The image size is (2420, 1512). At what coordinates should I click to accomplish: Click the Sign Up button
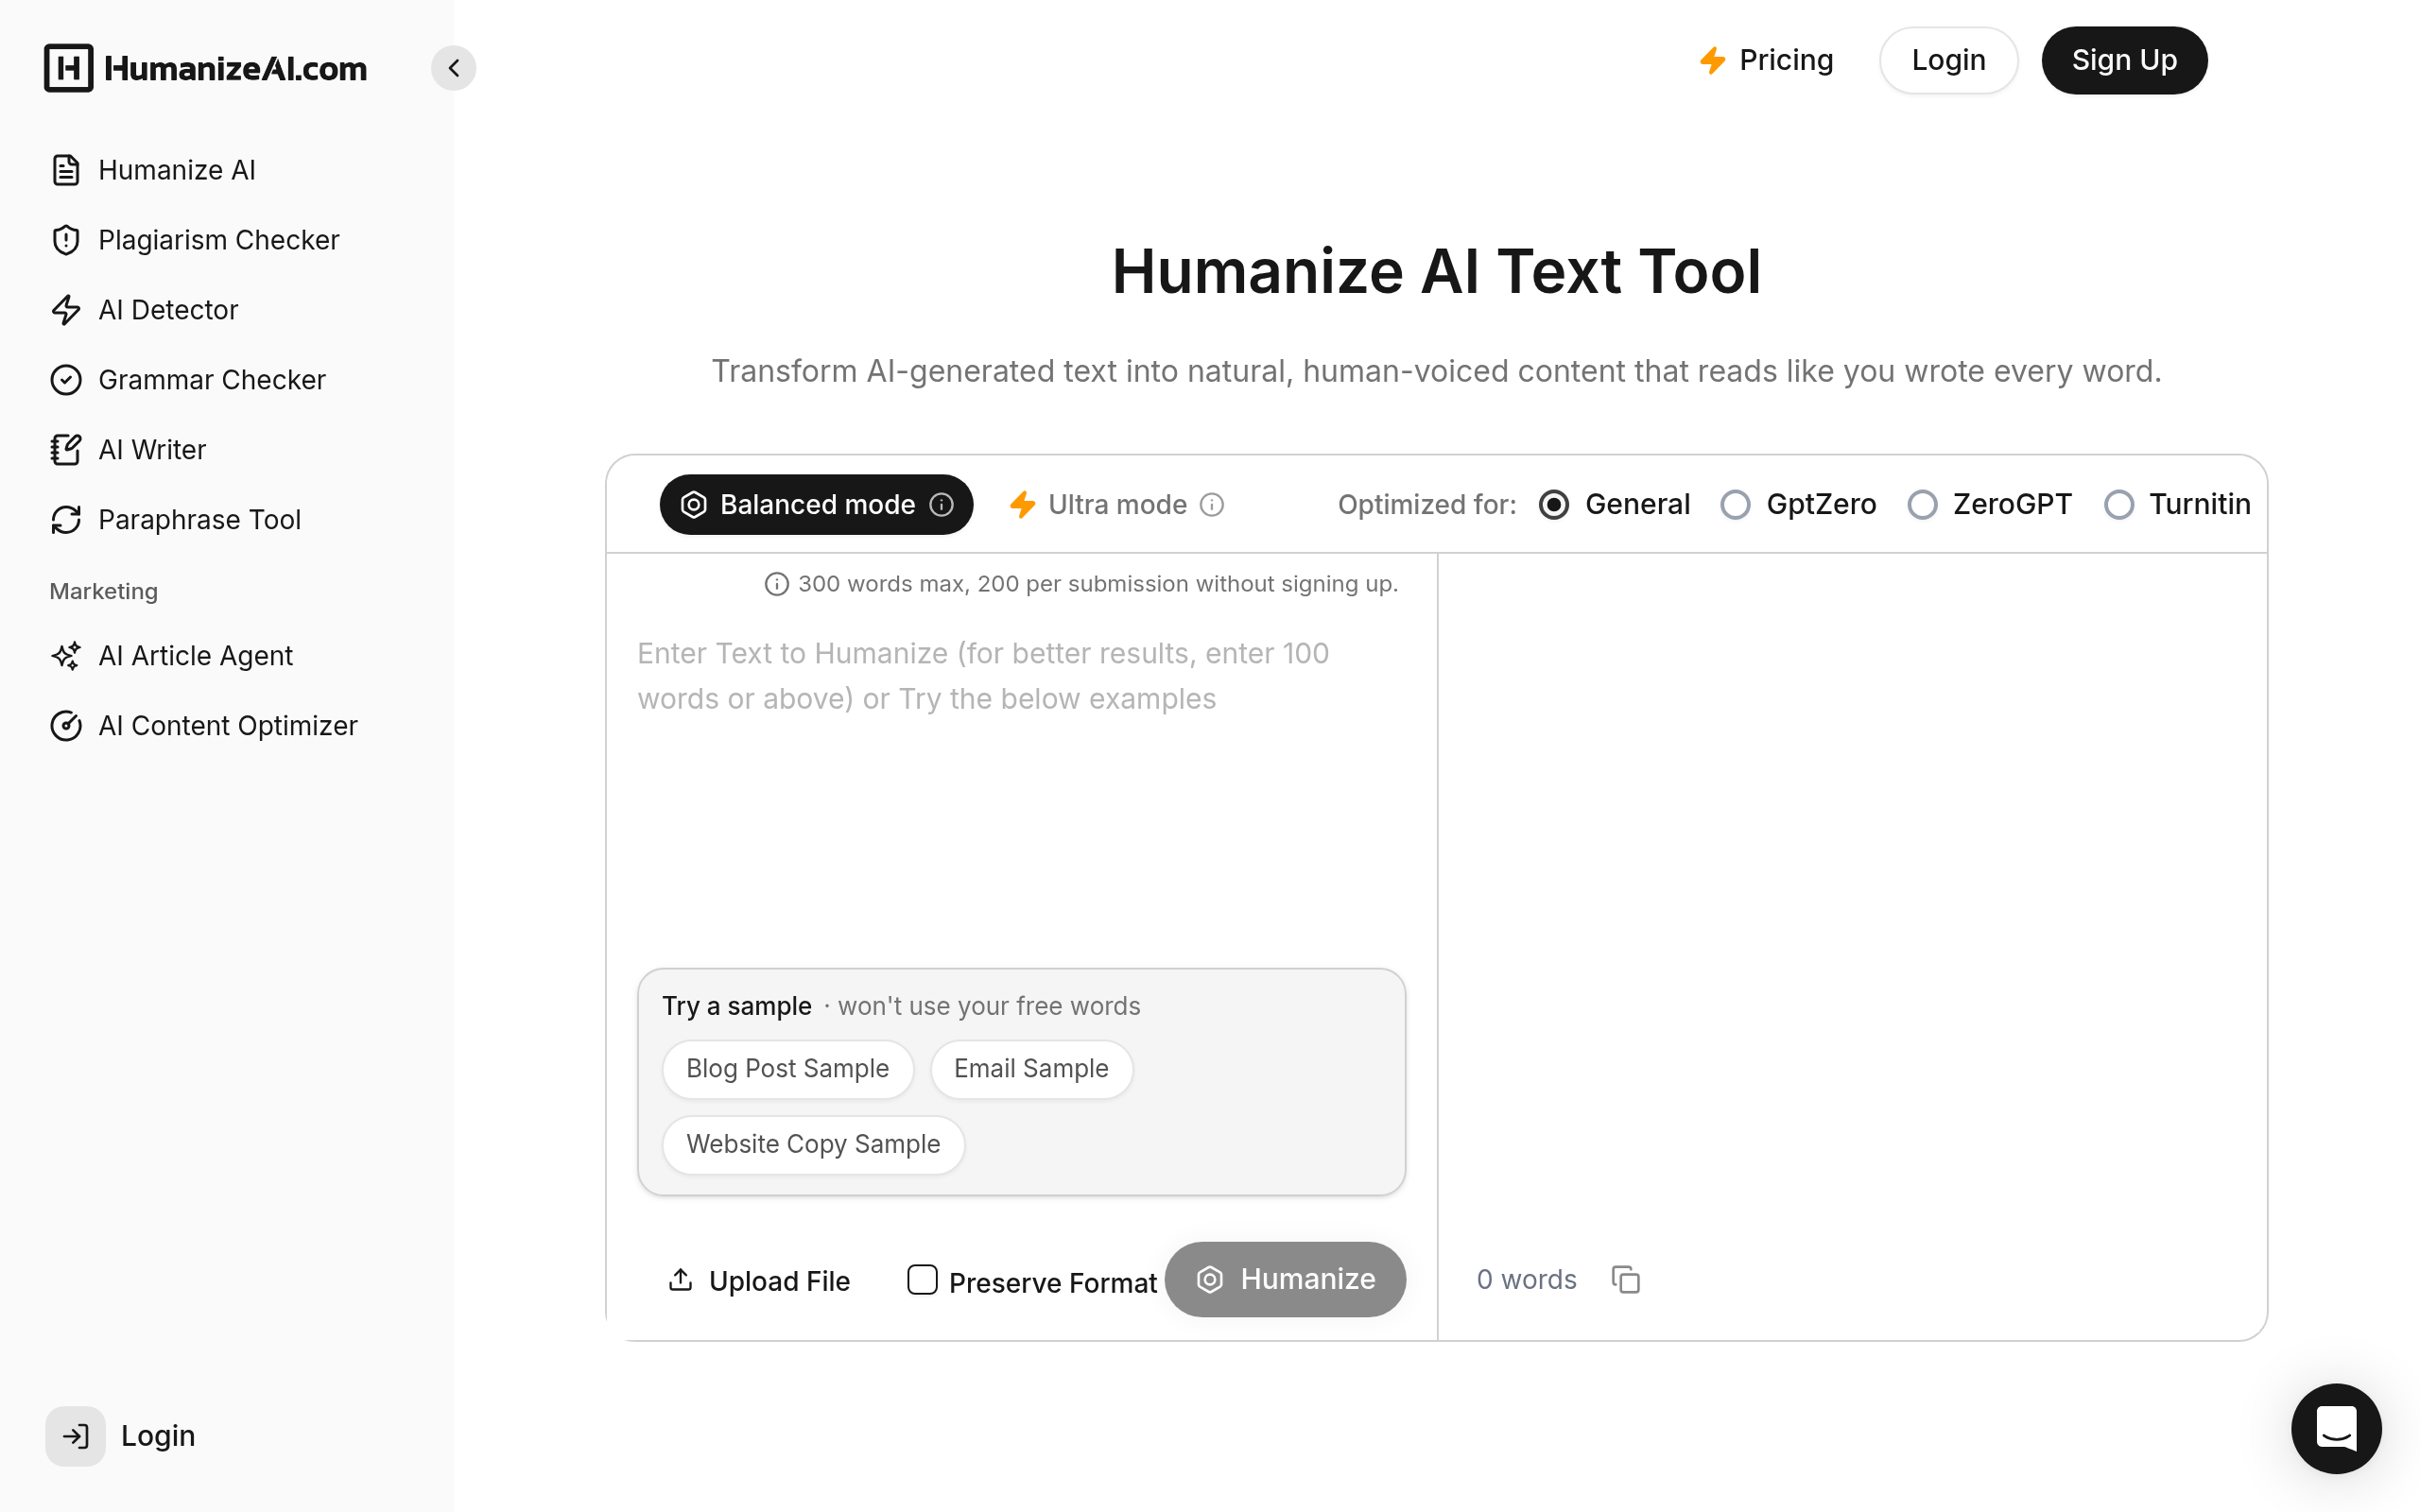pyautogui.click(x=2124, y=60)
